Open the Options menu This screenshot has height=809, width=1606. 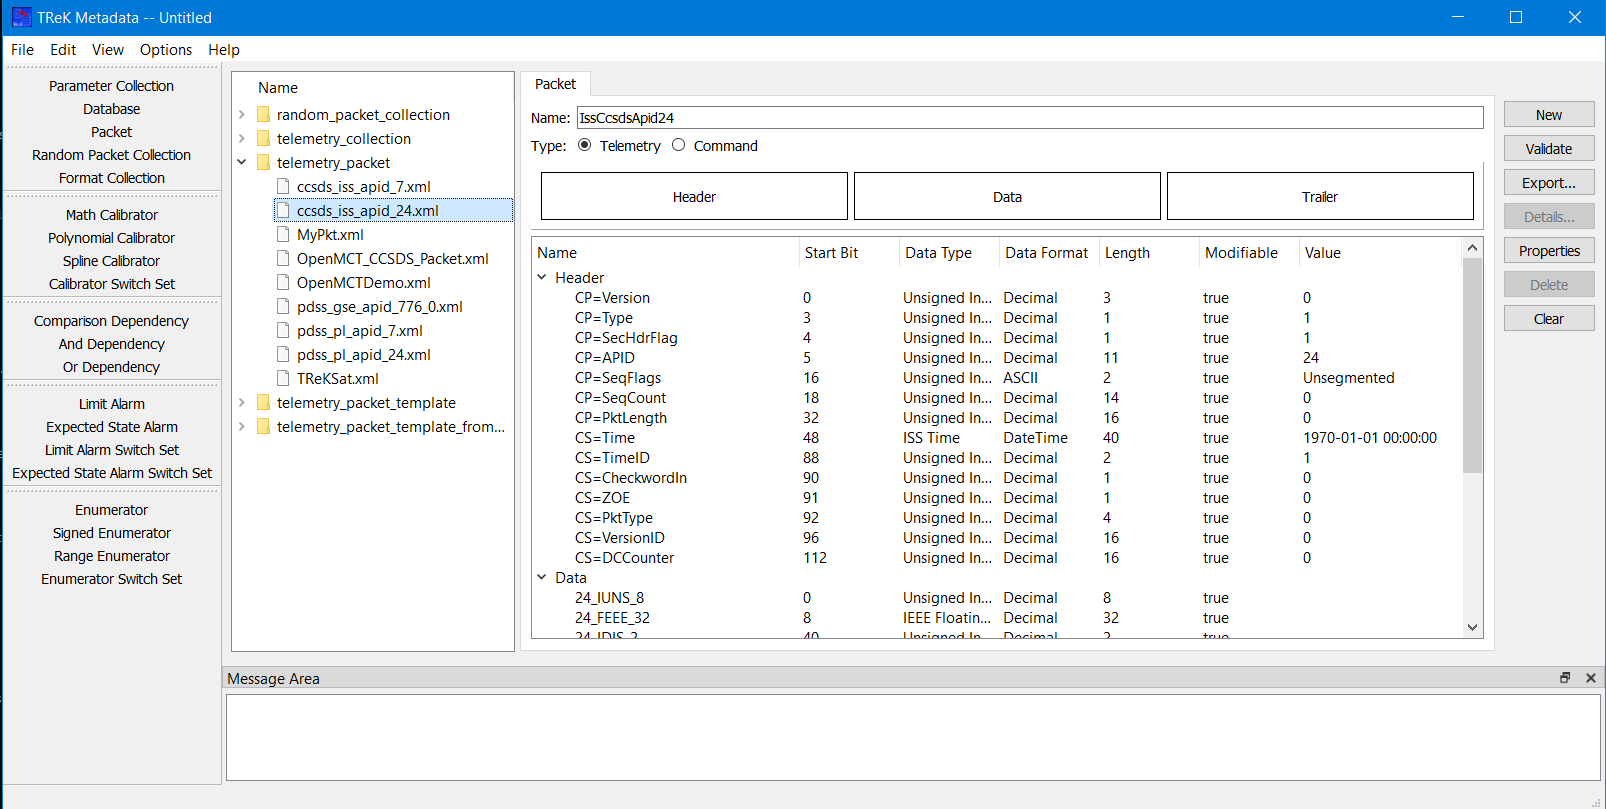(x=165, y=50)
